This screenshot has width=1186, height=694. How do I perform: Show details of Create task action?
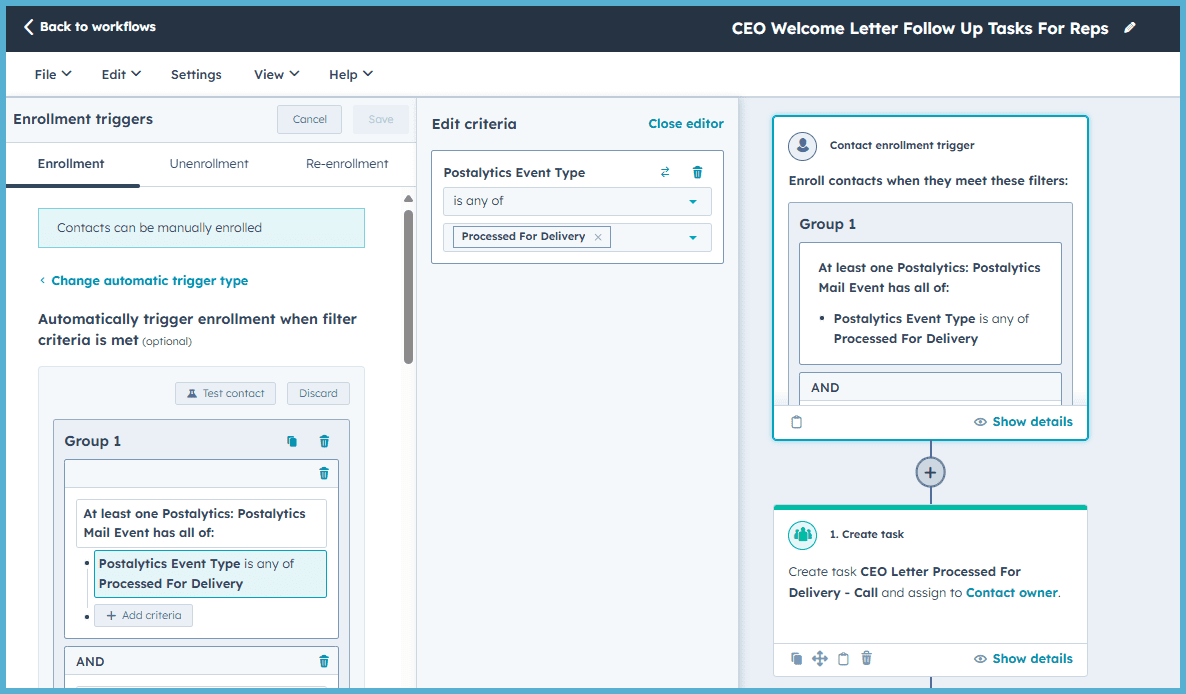click(x=1023, y=658)
